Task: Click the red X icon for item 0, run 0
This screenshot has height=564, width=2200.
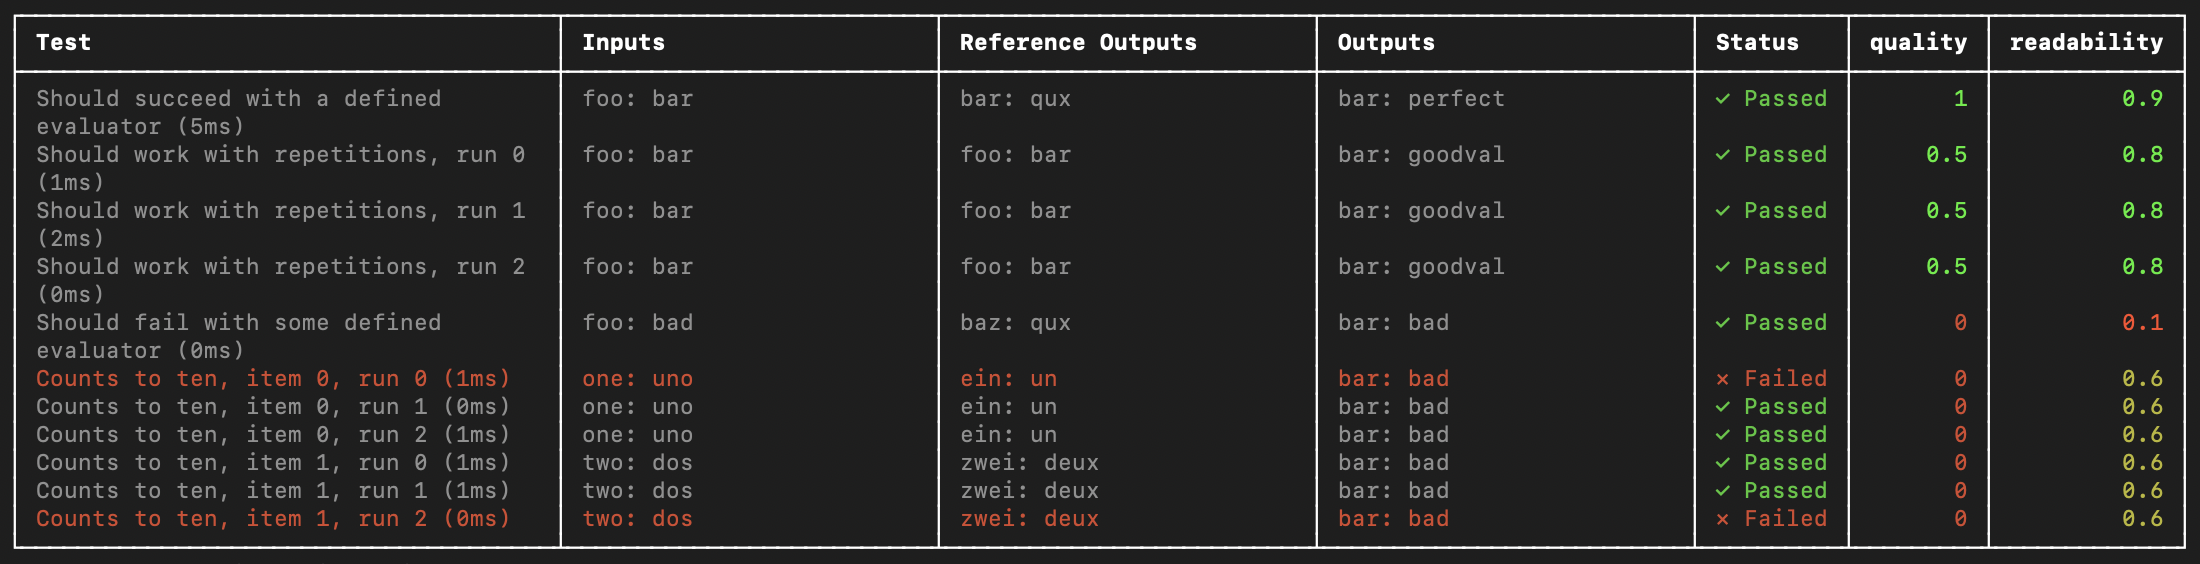Action: coord(1722,379)
